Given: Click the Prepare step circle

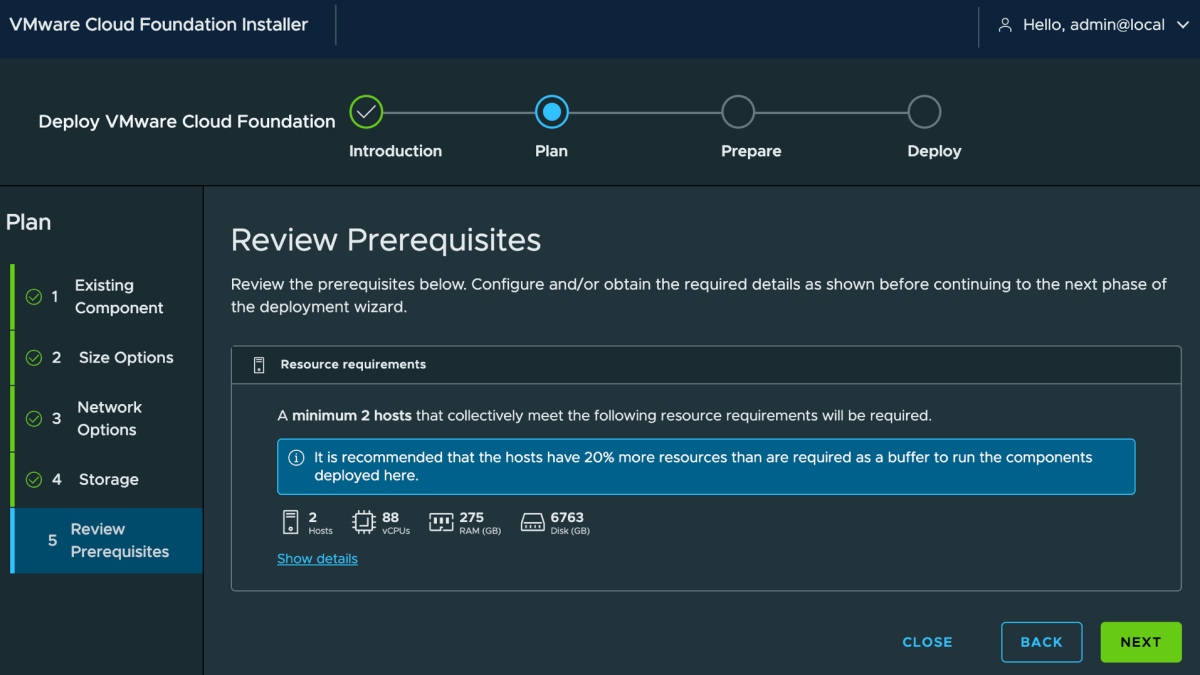Looking at the screenshot, I should coord(738,112).
